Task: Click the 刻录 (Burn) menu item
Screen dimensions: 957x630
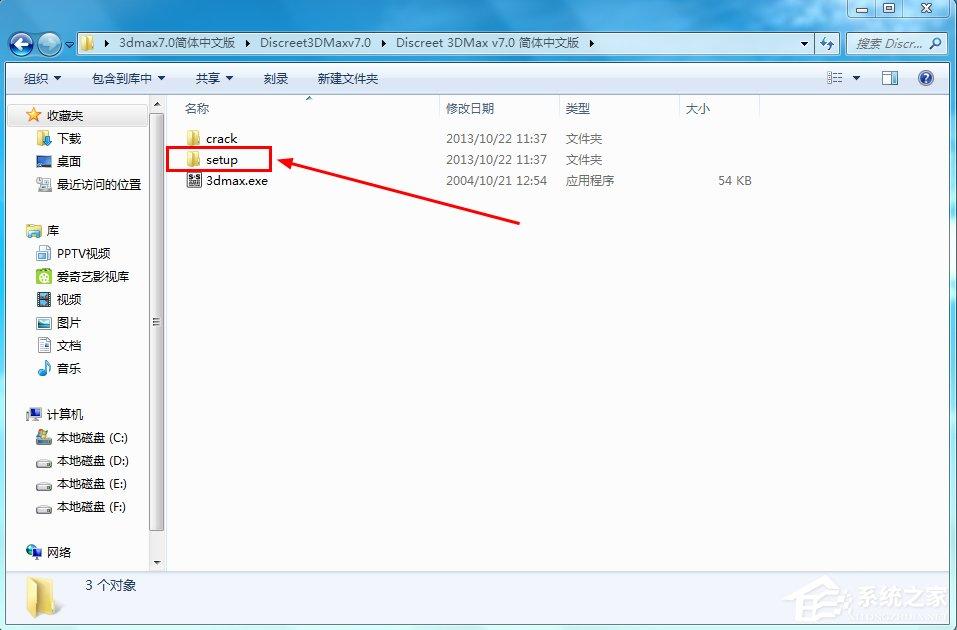Action: pos(275,78)
